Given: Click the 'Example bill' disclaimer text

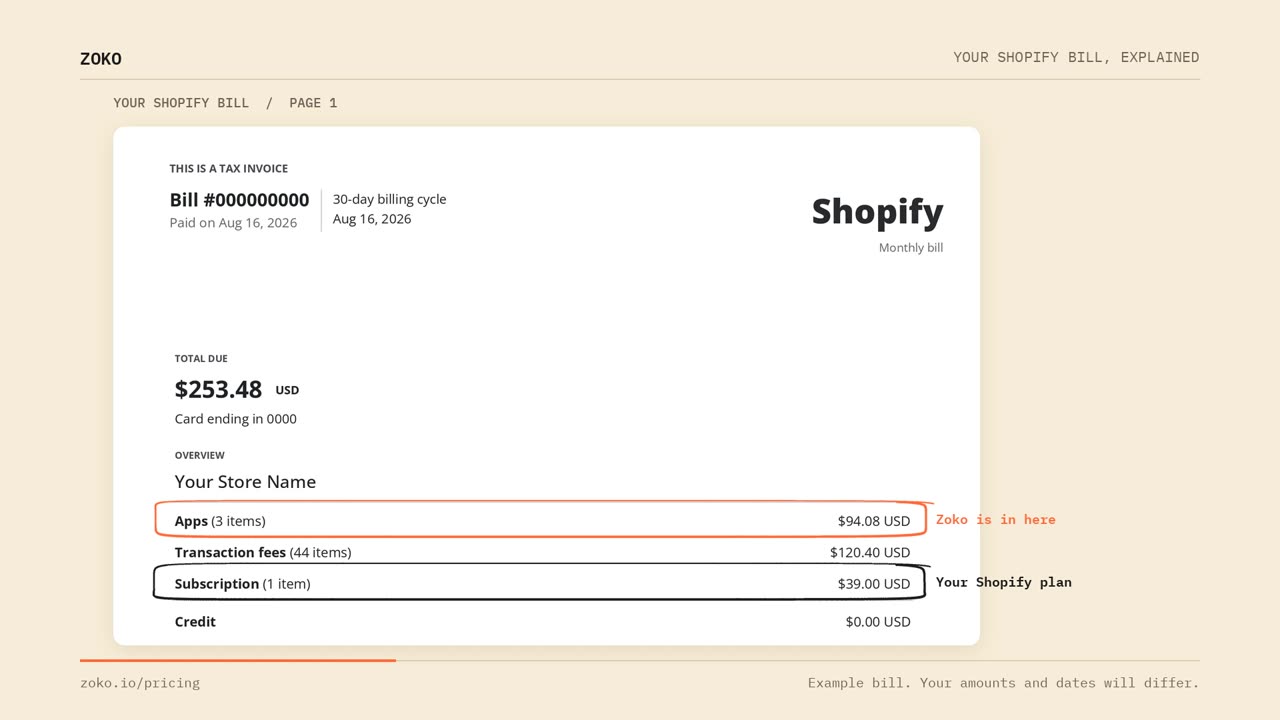Looking at the screenshot, I should pos(1003,683).
